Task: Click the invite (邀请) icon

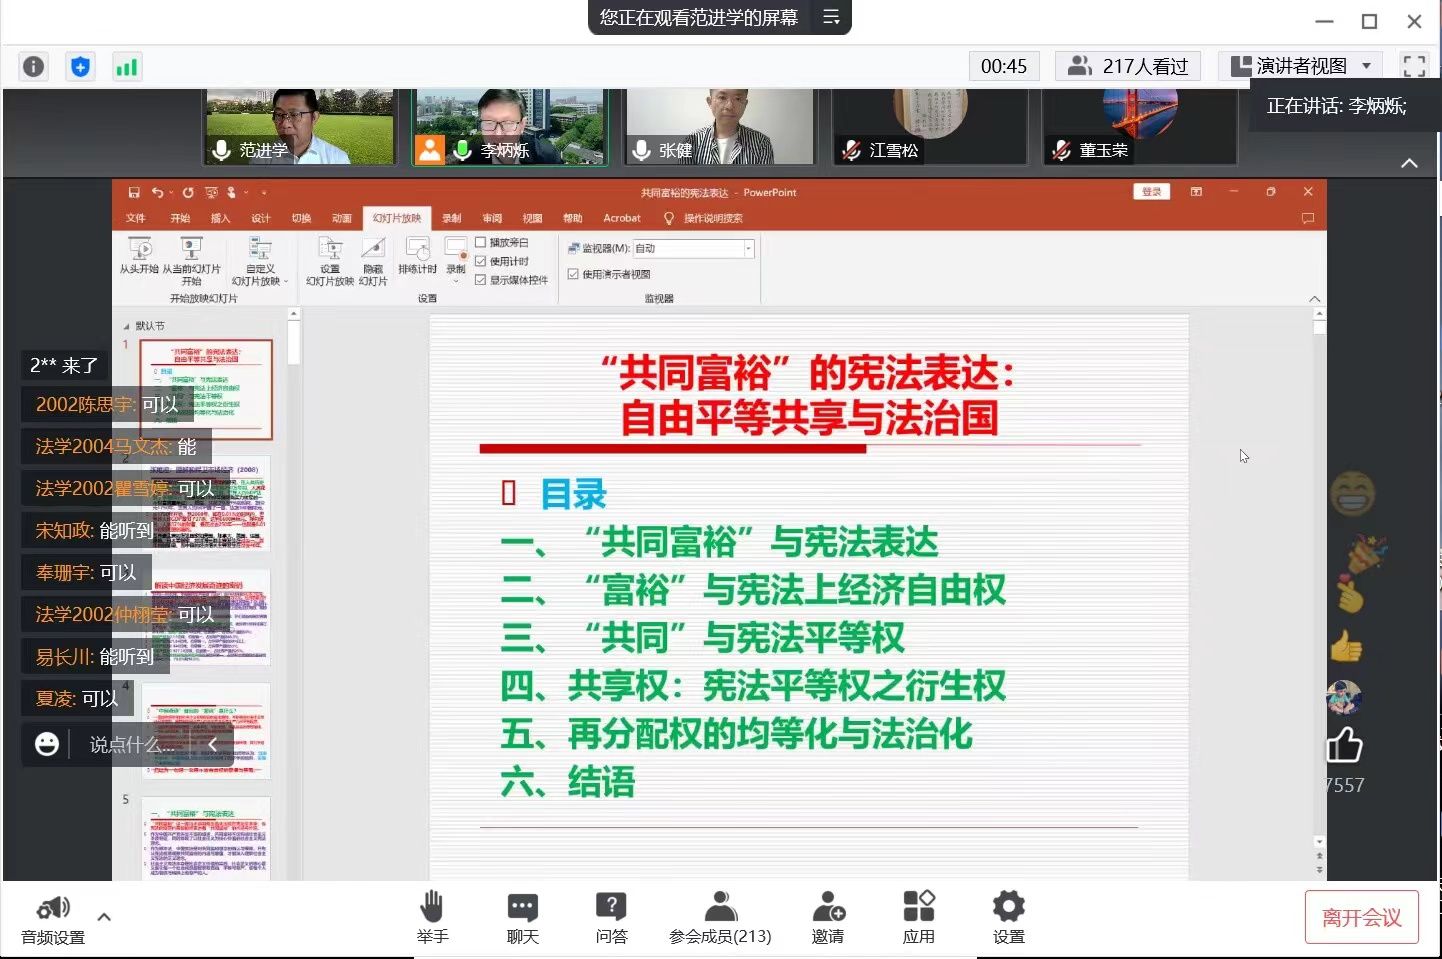Action: (x=827, y=915)
